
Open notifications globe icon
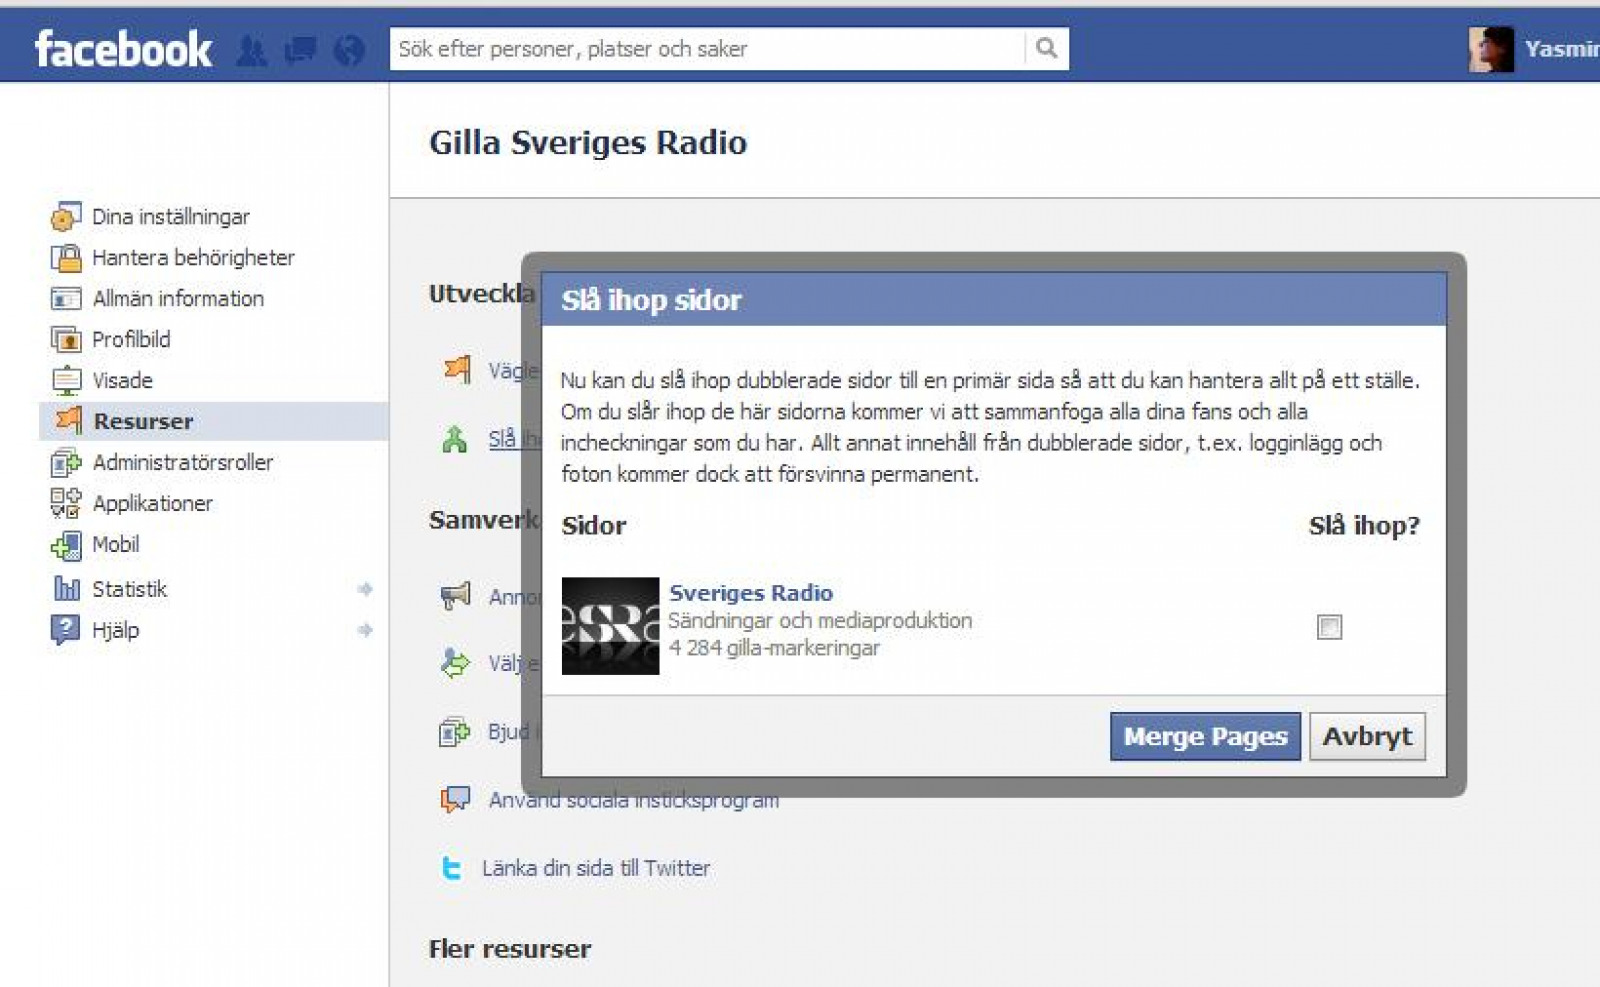click(349, 50)
